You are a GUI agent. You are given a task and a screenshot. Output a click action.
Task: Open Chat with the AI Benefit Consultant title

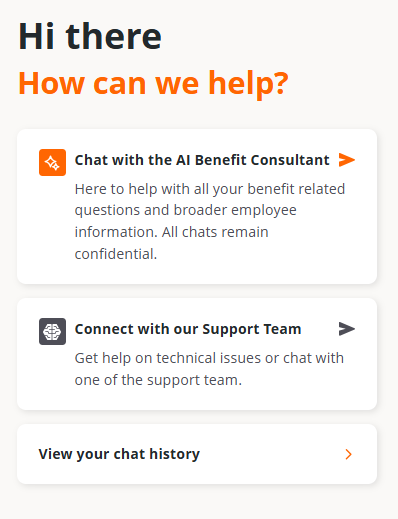[x=202, y=160]
